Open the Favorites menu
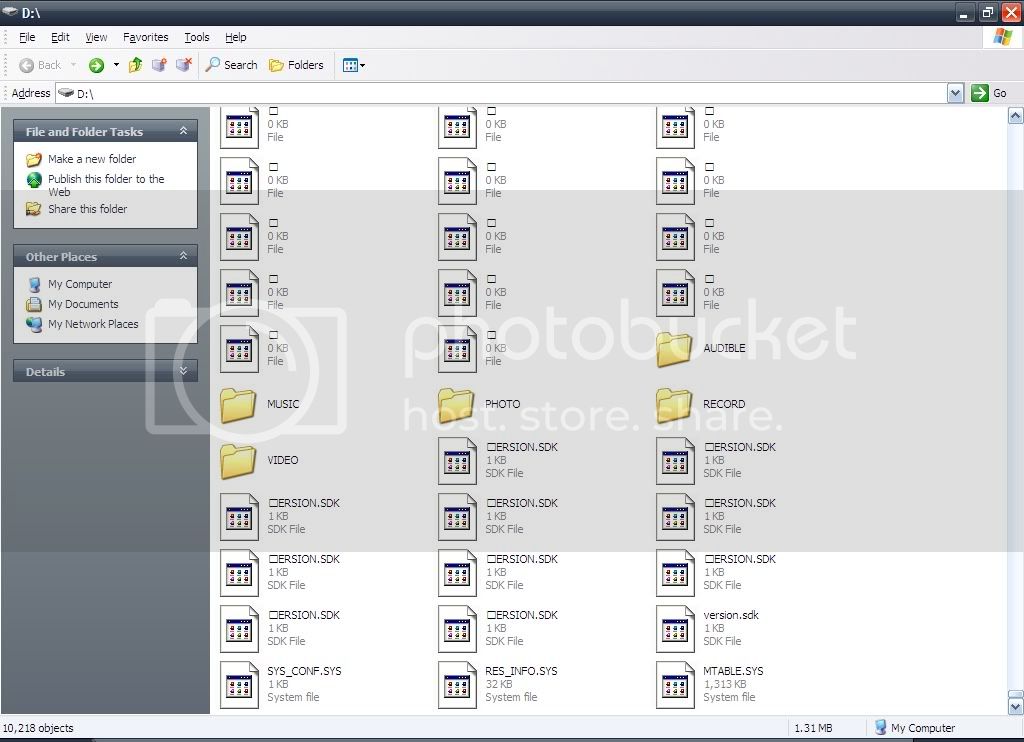The width and height of the screenshot is (1024, 742). [146, 37]
